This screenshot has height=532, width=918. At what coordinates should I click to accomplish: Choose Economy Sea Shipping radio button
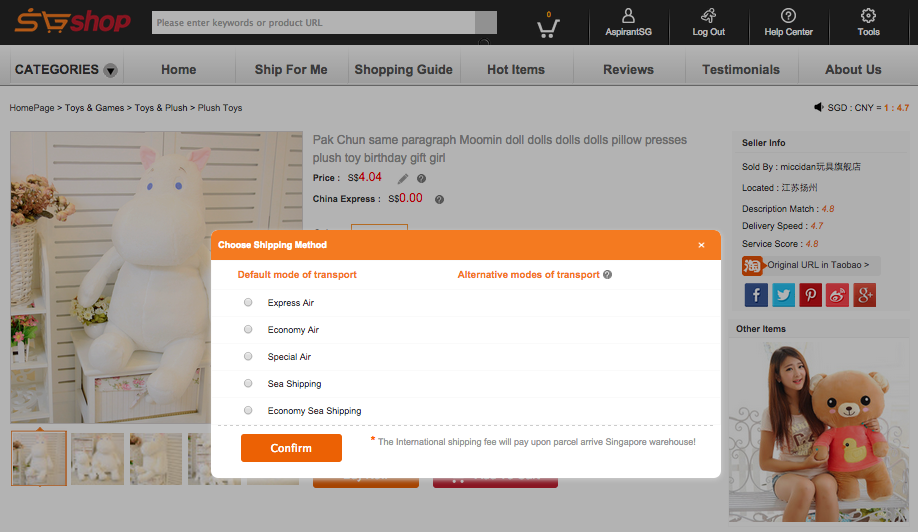point(248,410)
